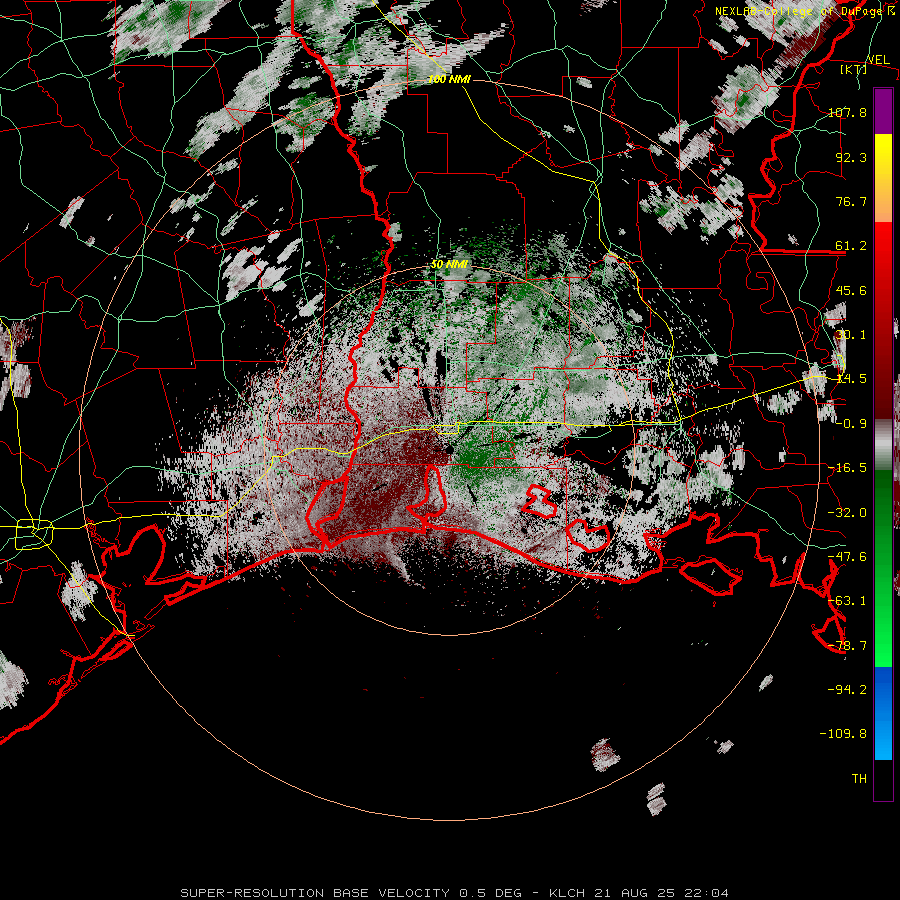The image size is (900, 900).
Task: Click the 76.7 scale value
Action: pyautogui.click(x=851, y=201)
